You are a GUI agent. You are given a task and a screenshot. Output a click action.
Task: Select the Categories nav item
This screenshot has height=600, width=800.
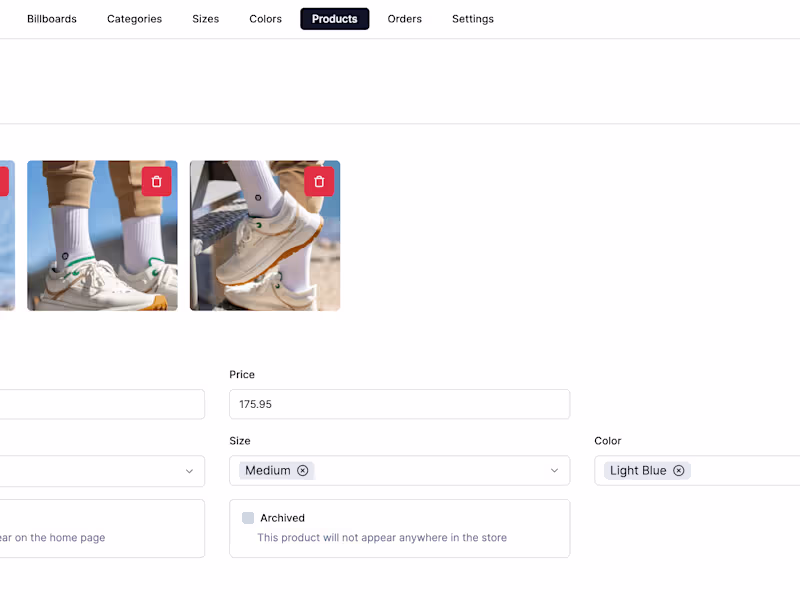[134, 18]
